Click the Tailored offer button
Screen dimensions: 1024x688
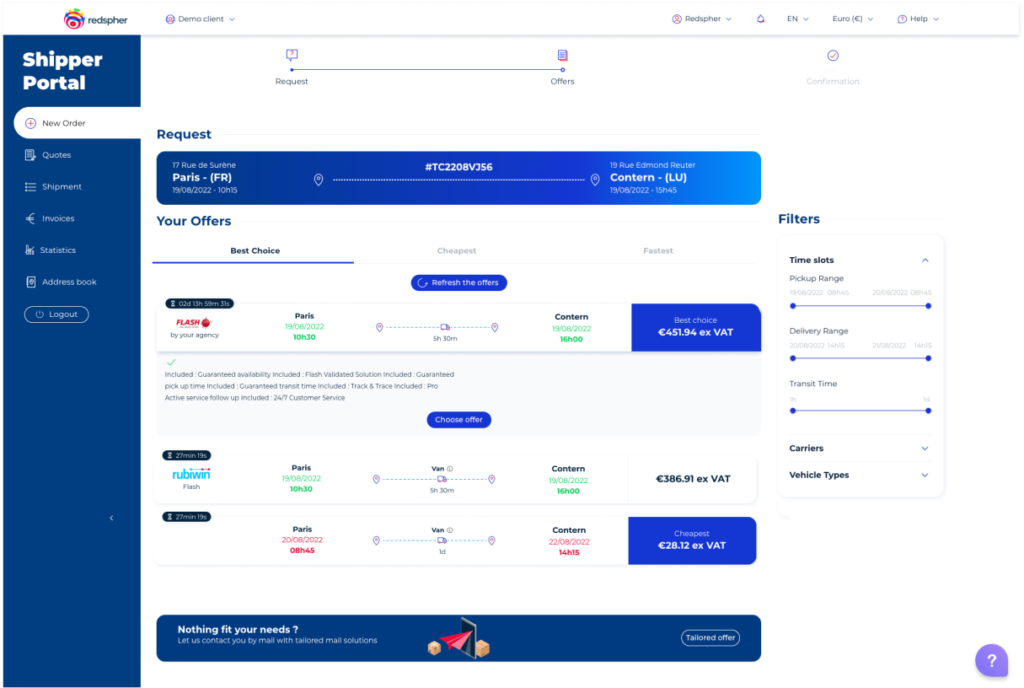click(711, 638)
